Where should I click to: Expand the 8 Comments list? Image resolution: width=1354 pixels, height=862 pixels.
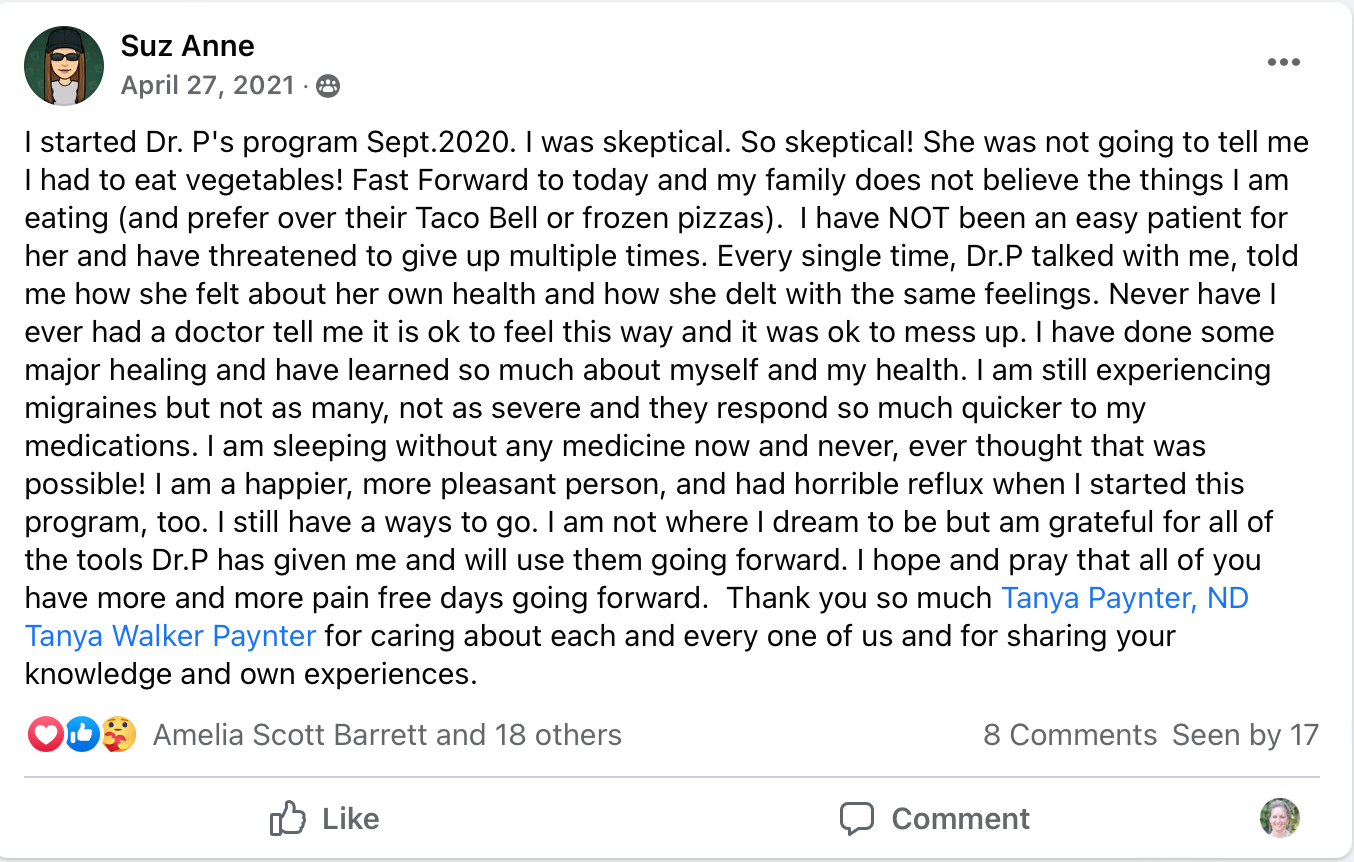pos(1069,735)
